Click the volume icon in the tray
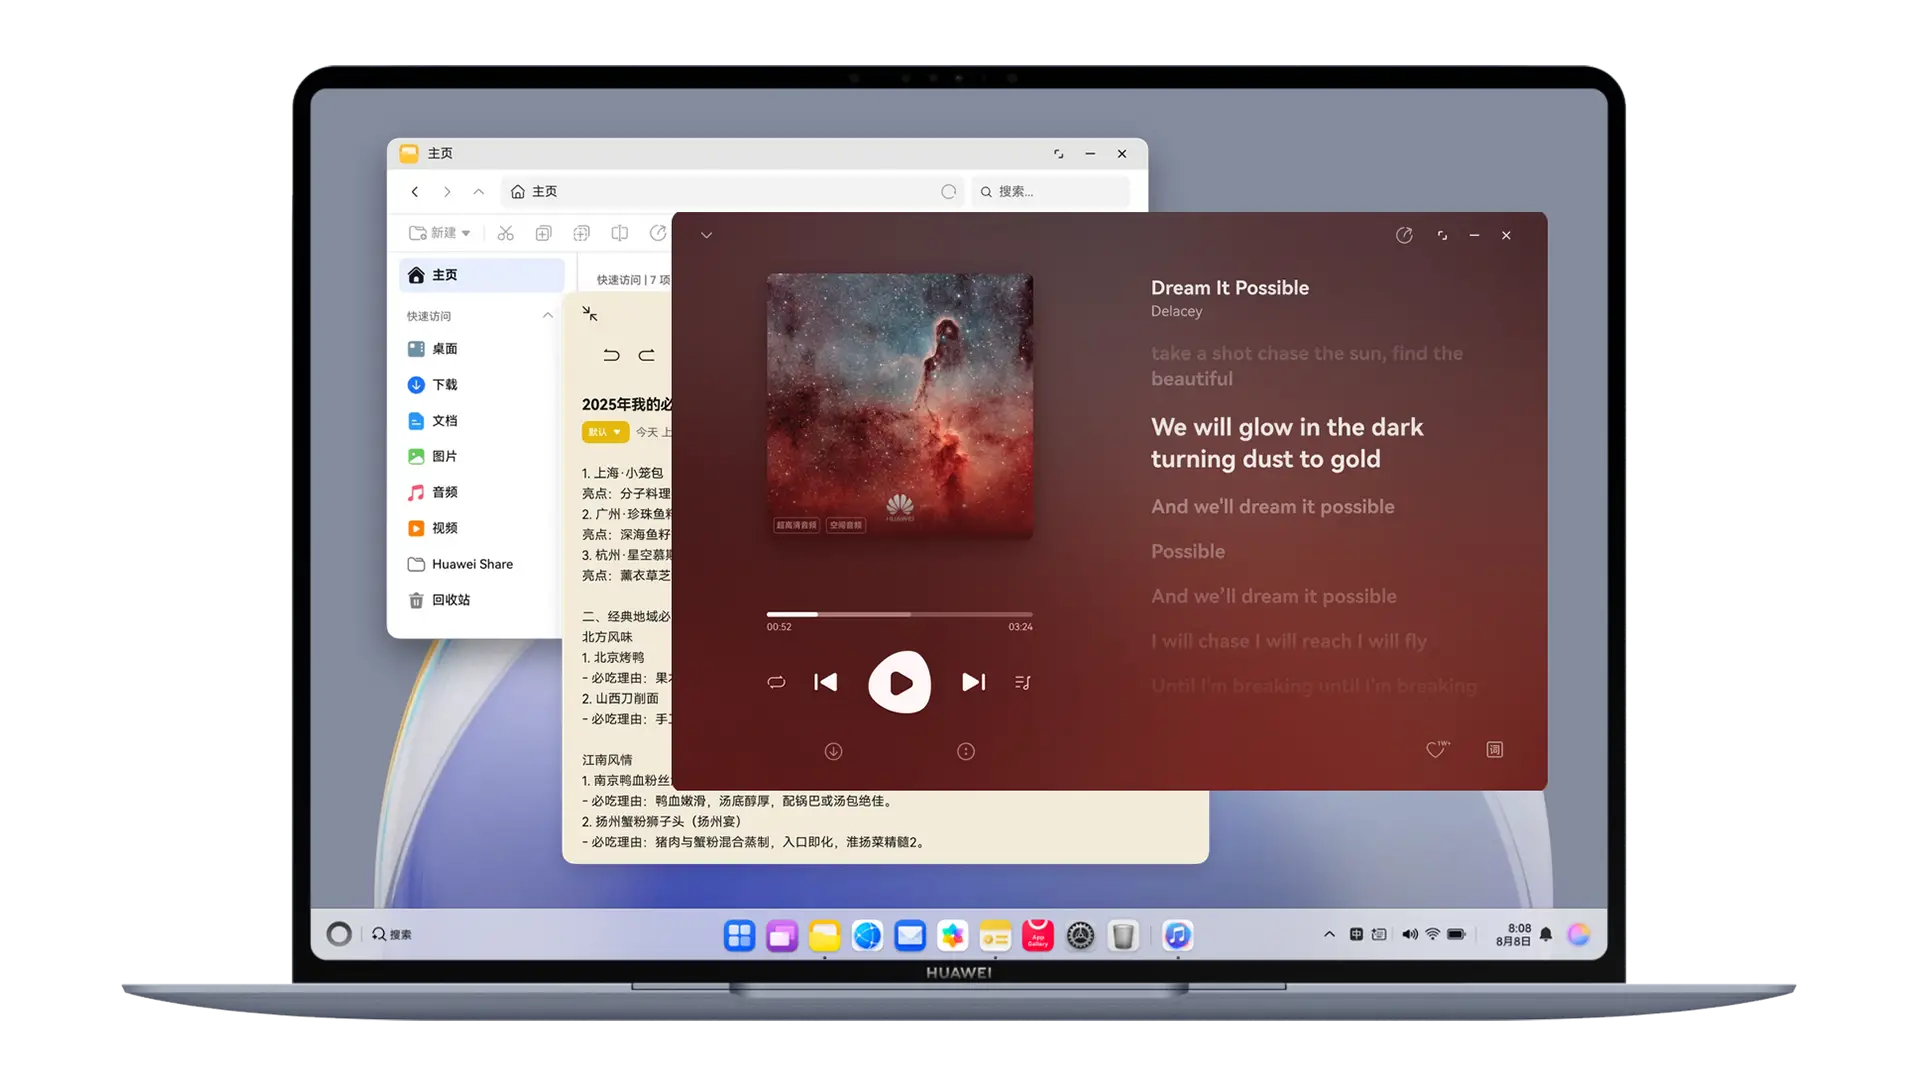Screen dimensions: 1920x1080 pos(1409,934)
